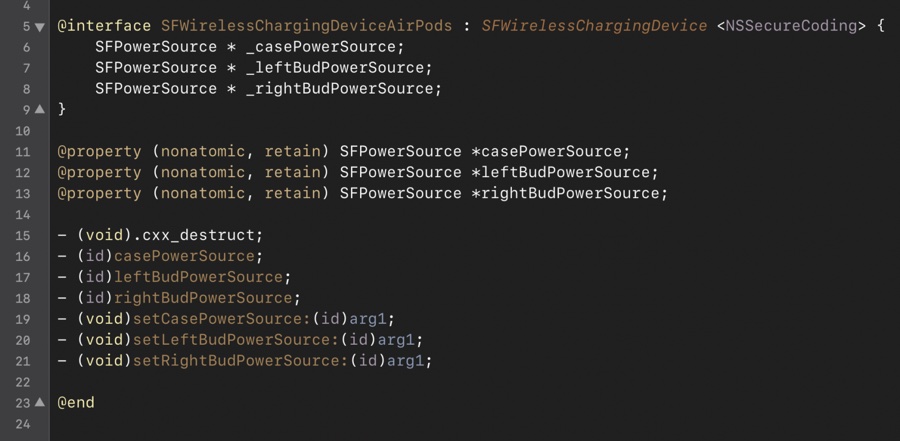Click the SFWirelessChargingDevice superclass name

(594, 26)
